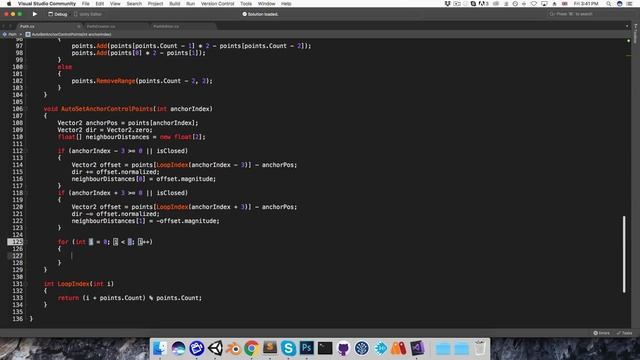The image size is (640, 360).
Task: Open the File menu
Action: (x=85, y=4)
